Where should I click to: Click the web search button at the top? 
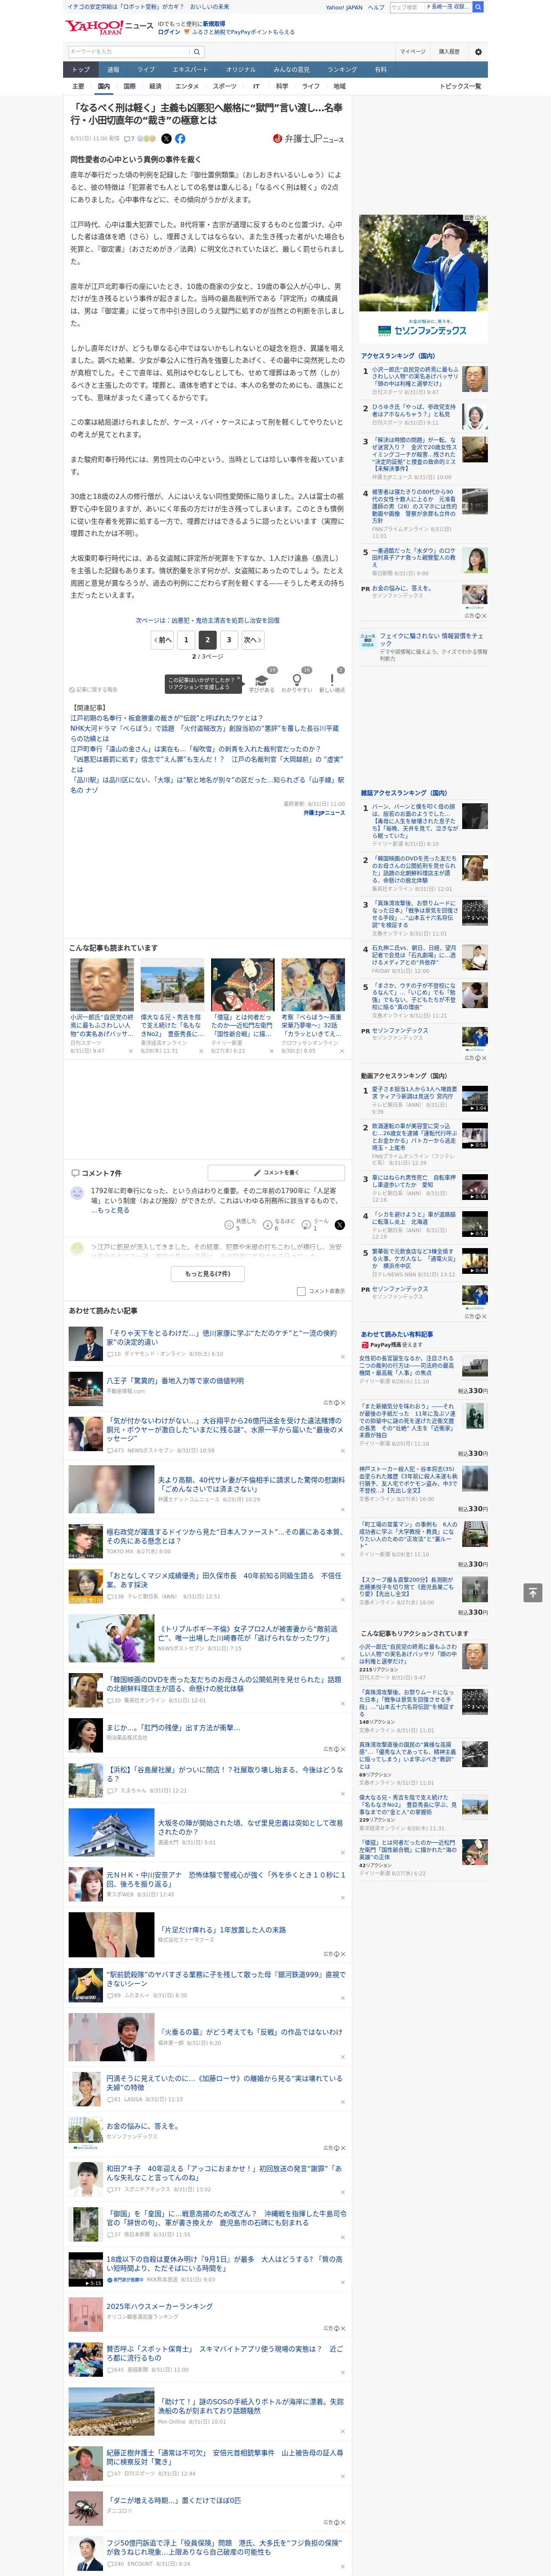pos(478,7)
